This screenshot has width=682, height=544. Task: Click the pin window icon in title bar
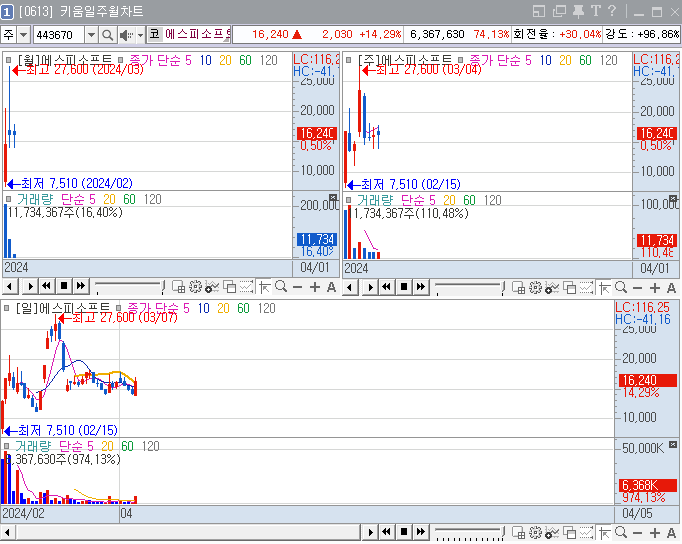coord(578,12)
